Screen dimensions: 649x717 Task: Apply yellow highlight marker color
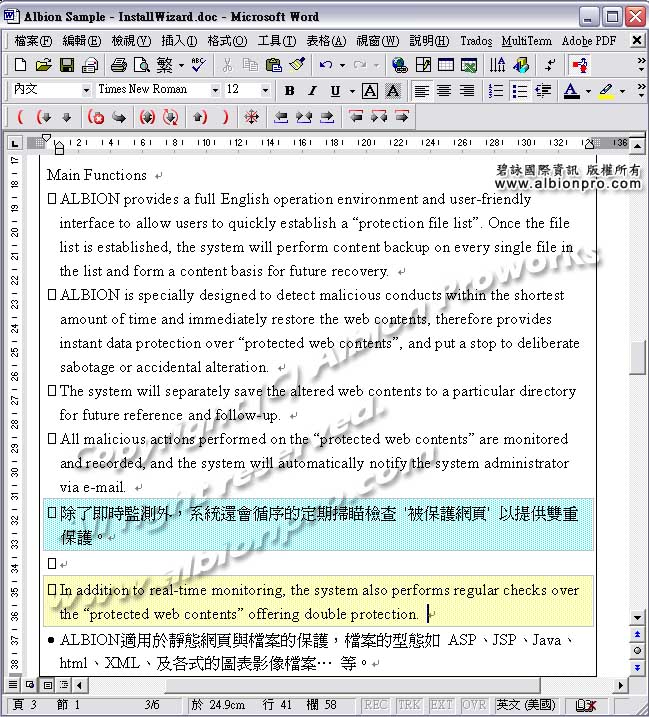[606, 91]
